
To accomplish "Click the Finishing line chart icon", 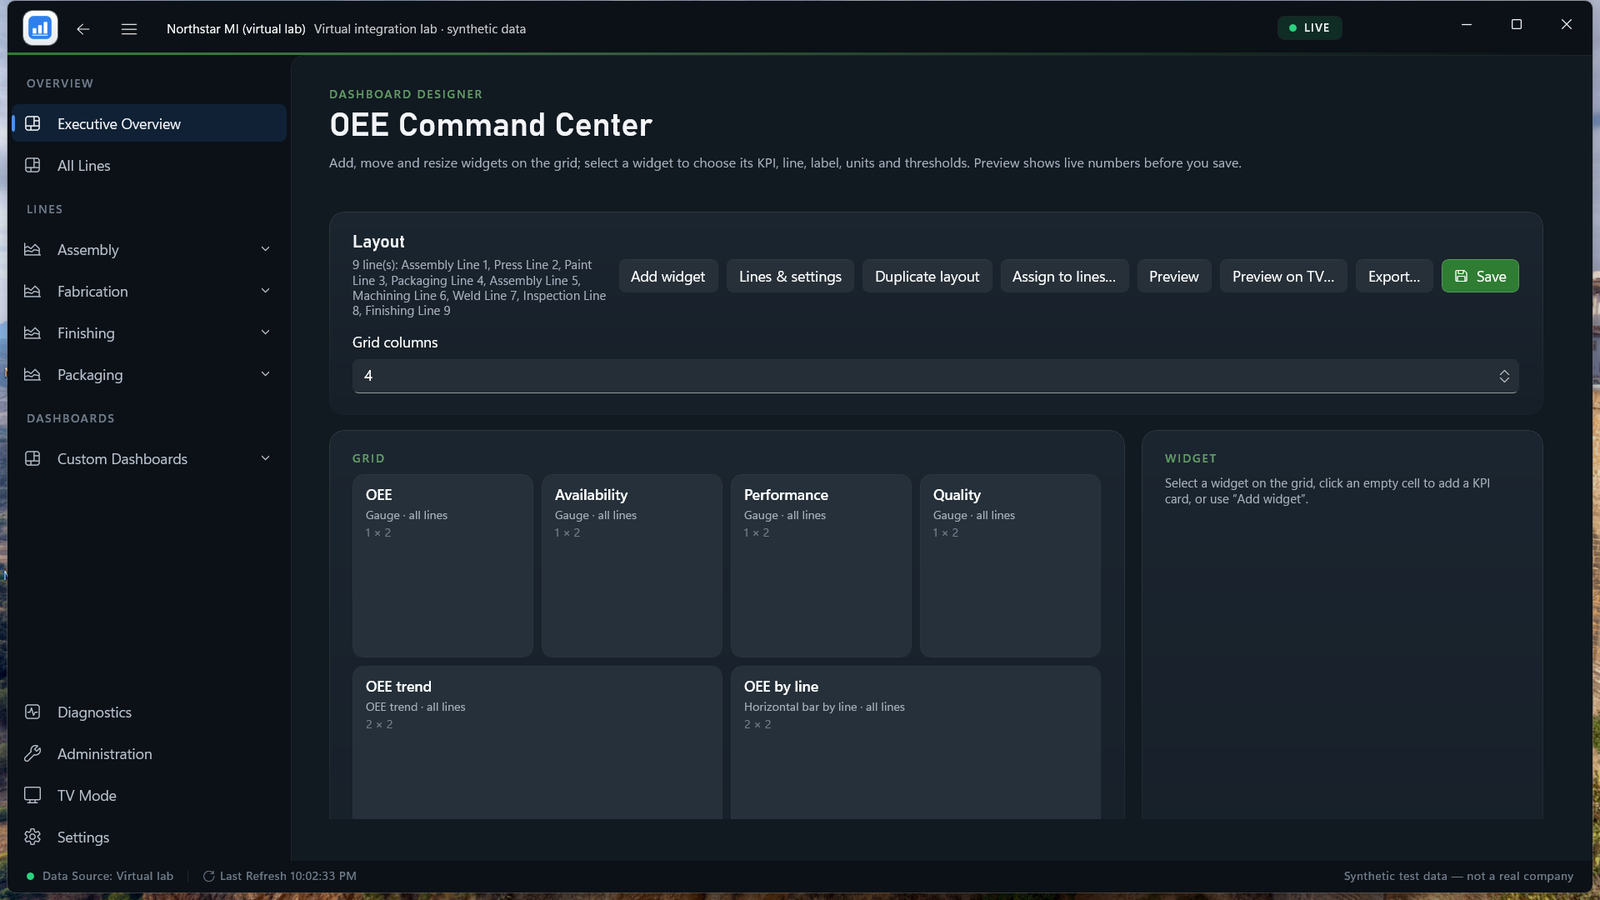I will click(x=33, y=333).
